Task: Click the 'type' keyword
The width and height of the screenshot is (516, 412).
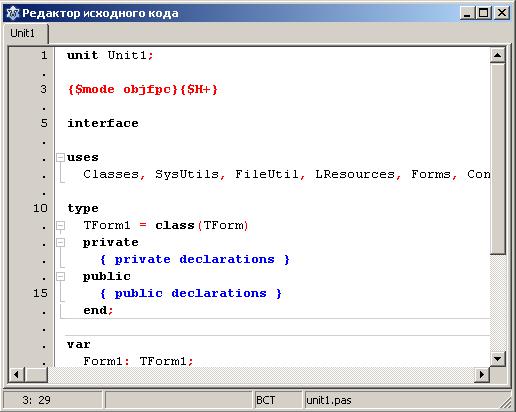Action: pyautogui.click(x=83, y=209)
